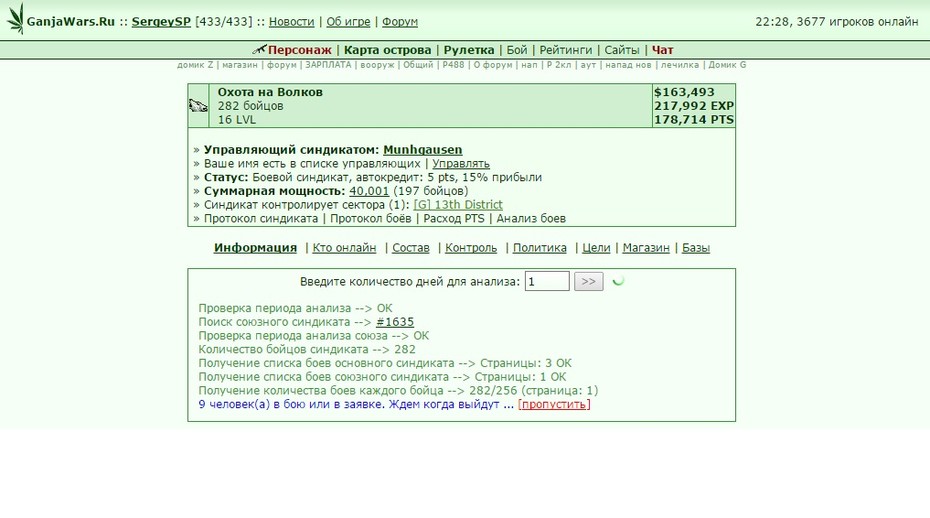The width and height of the screenshot is (930, 518).
Task: Open Расход PTS
Action: click(x=454, y=218)
